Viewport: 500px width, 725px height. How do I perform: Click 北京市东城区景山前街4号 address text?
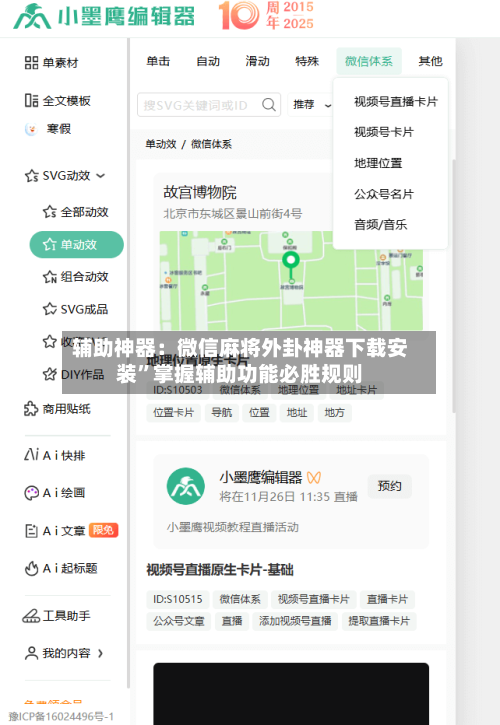pos(233,214)
